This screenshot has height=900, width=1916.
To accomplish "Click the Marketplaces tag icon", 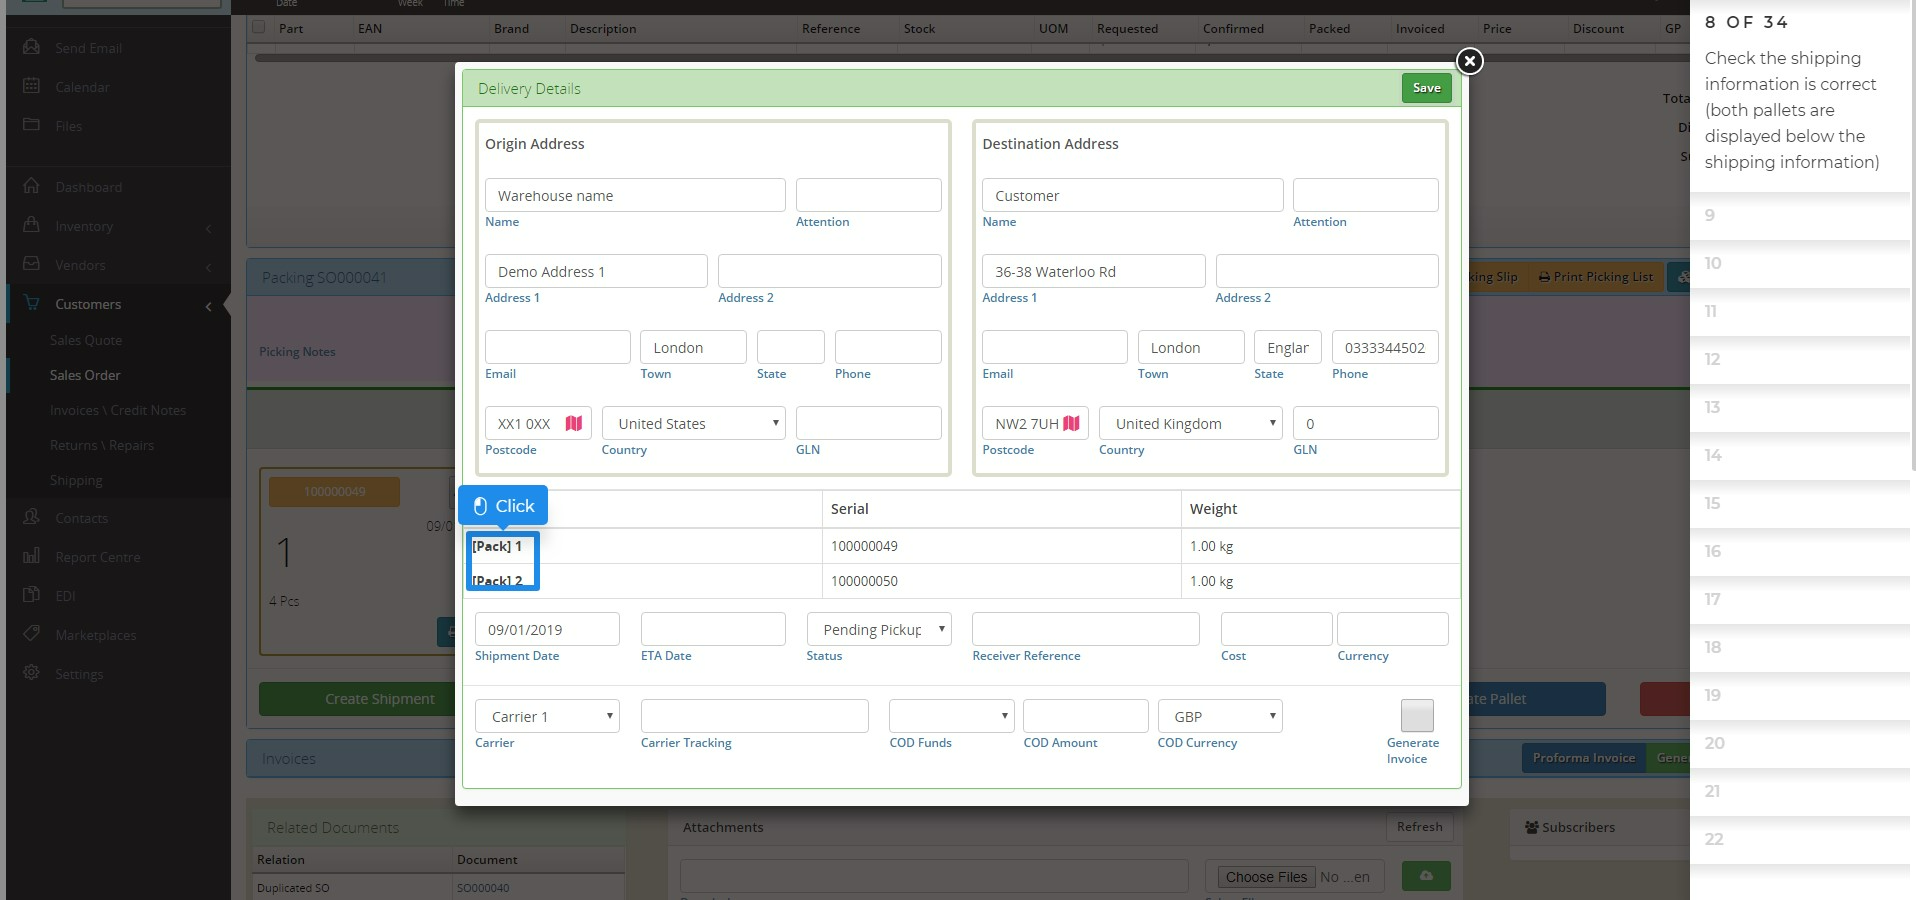I will tap(32, 634).
